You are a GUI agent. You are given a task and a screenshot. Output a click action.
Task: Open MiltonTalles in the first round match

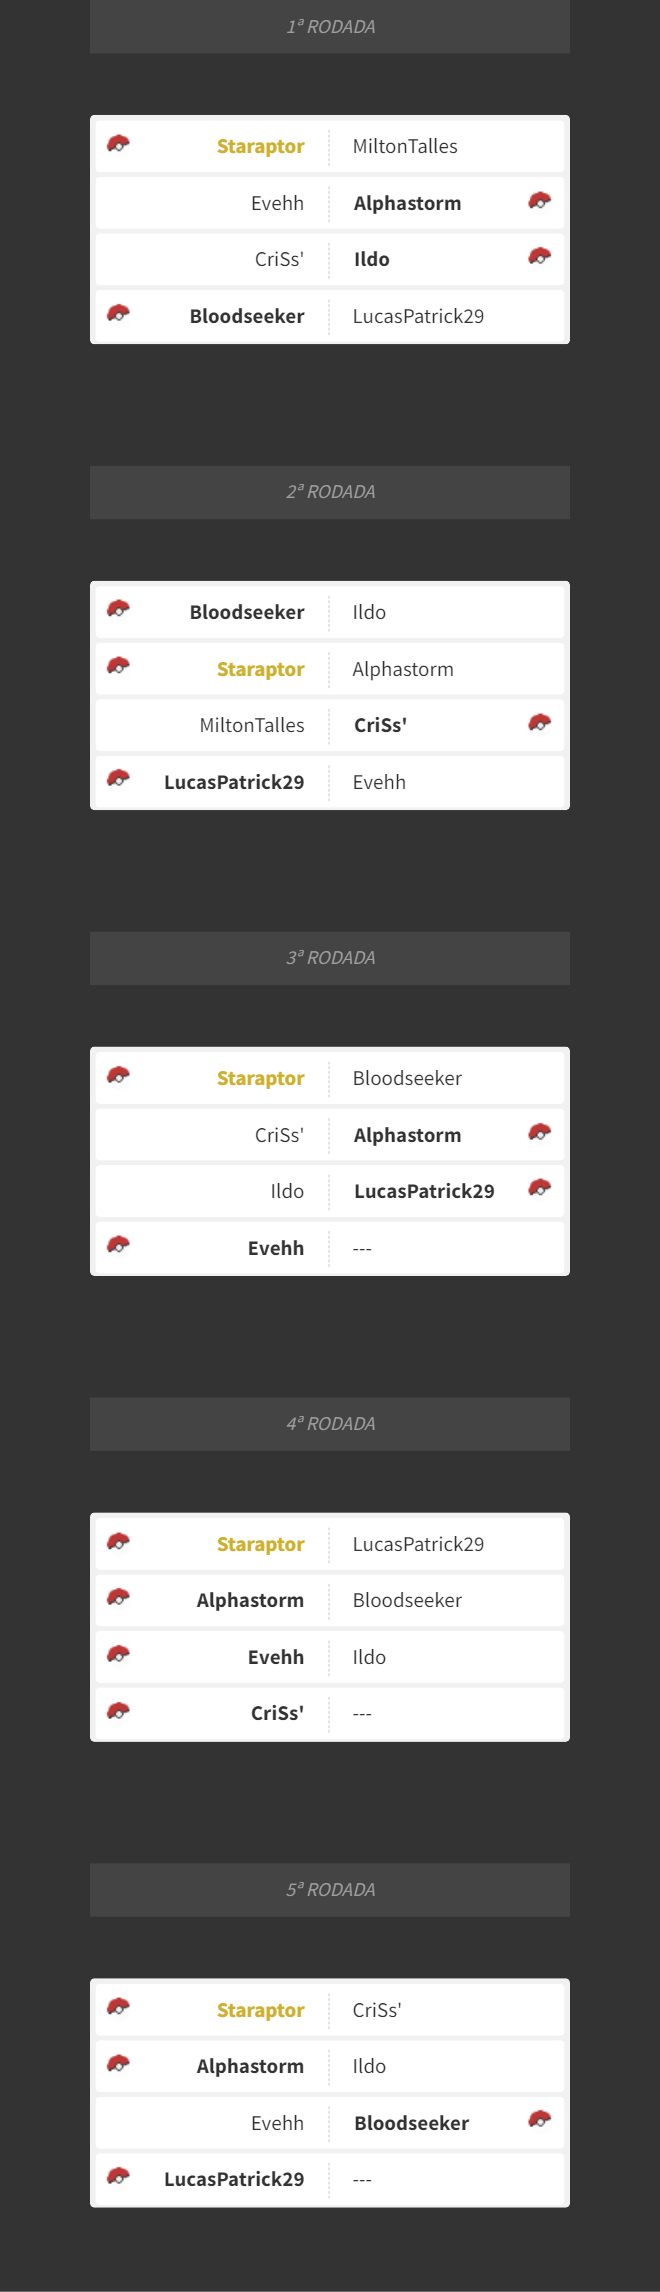[405, 146]
